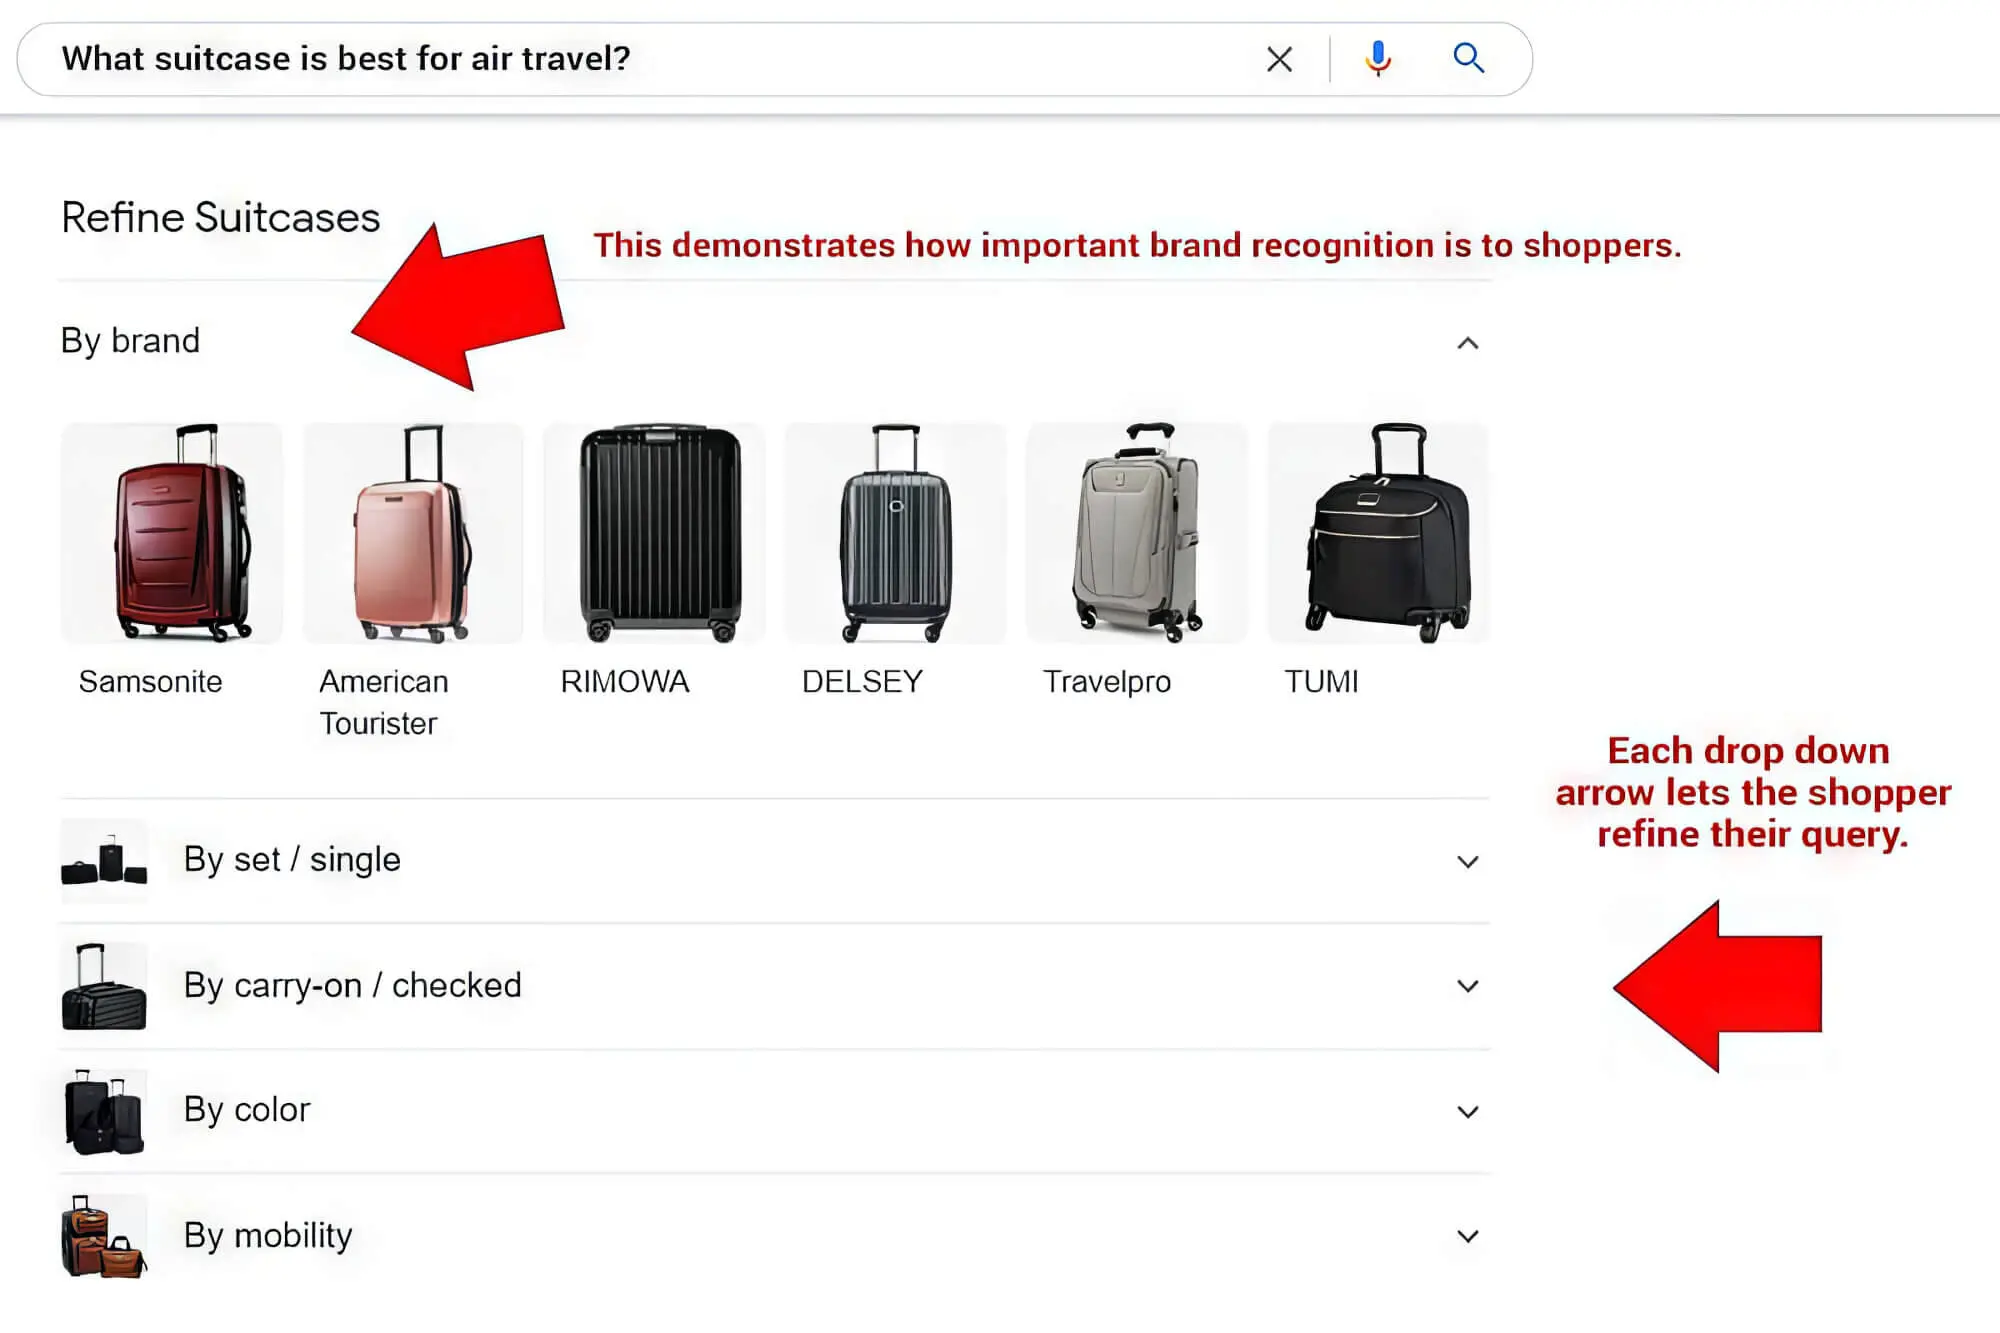Expand the By color chevron

(1467, 1112)
